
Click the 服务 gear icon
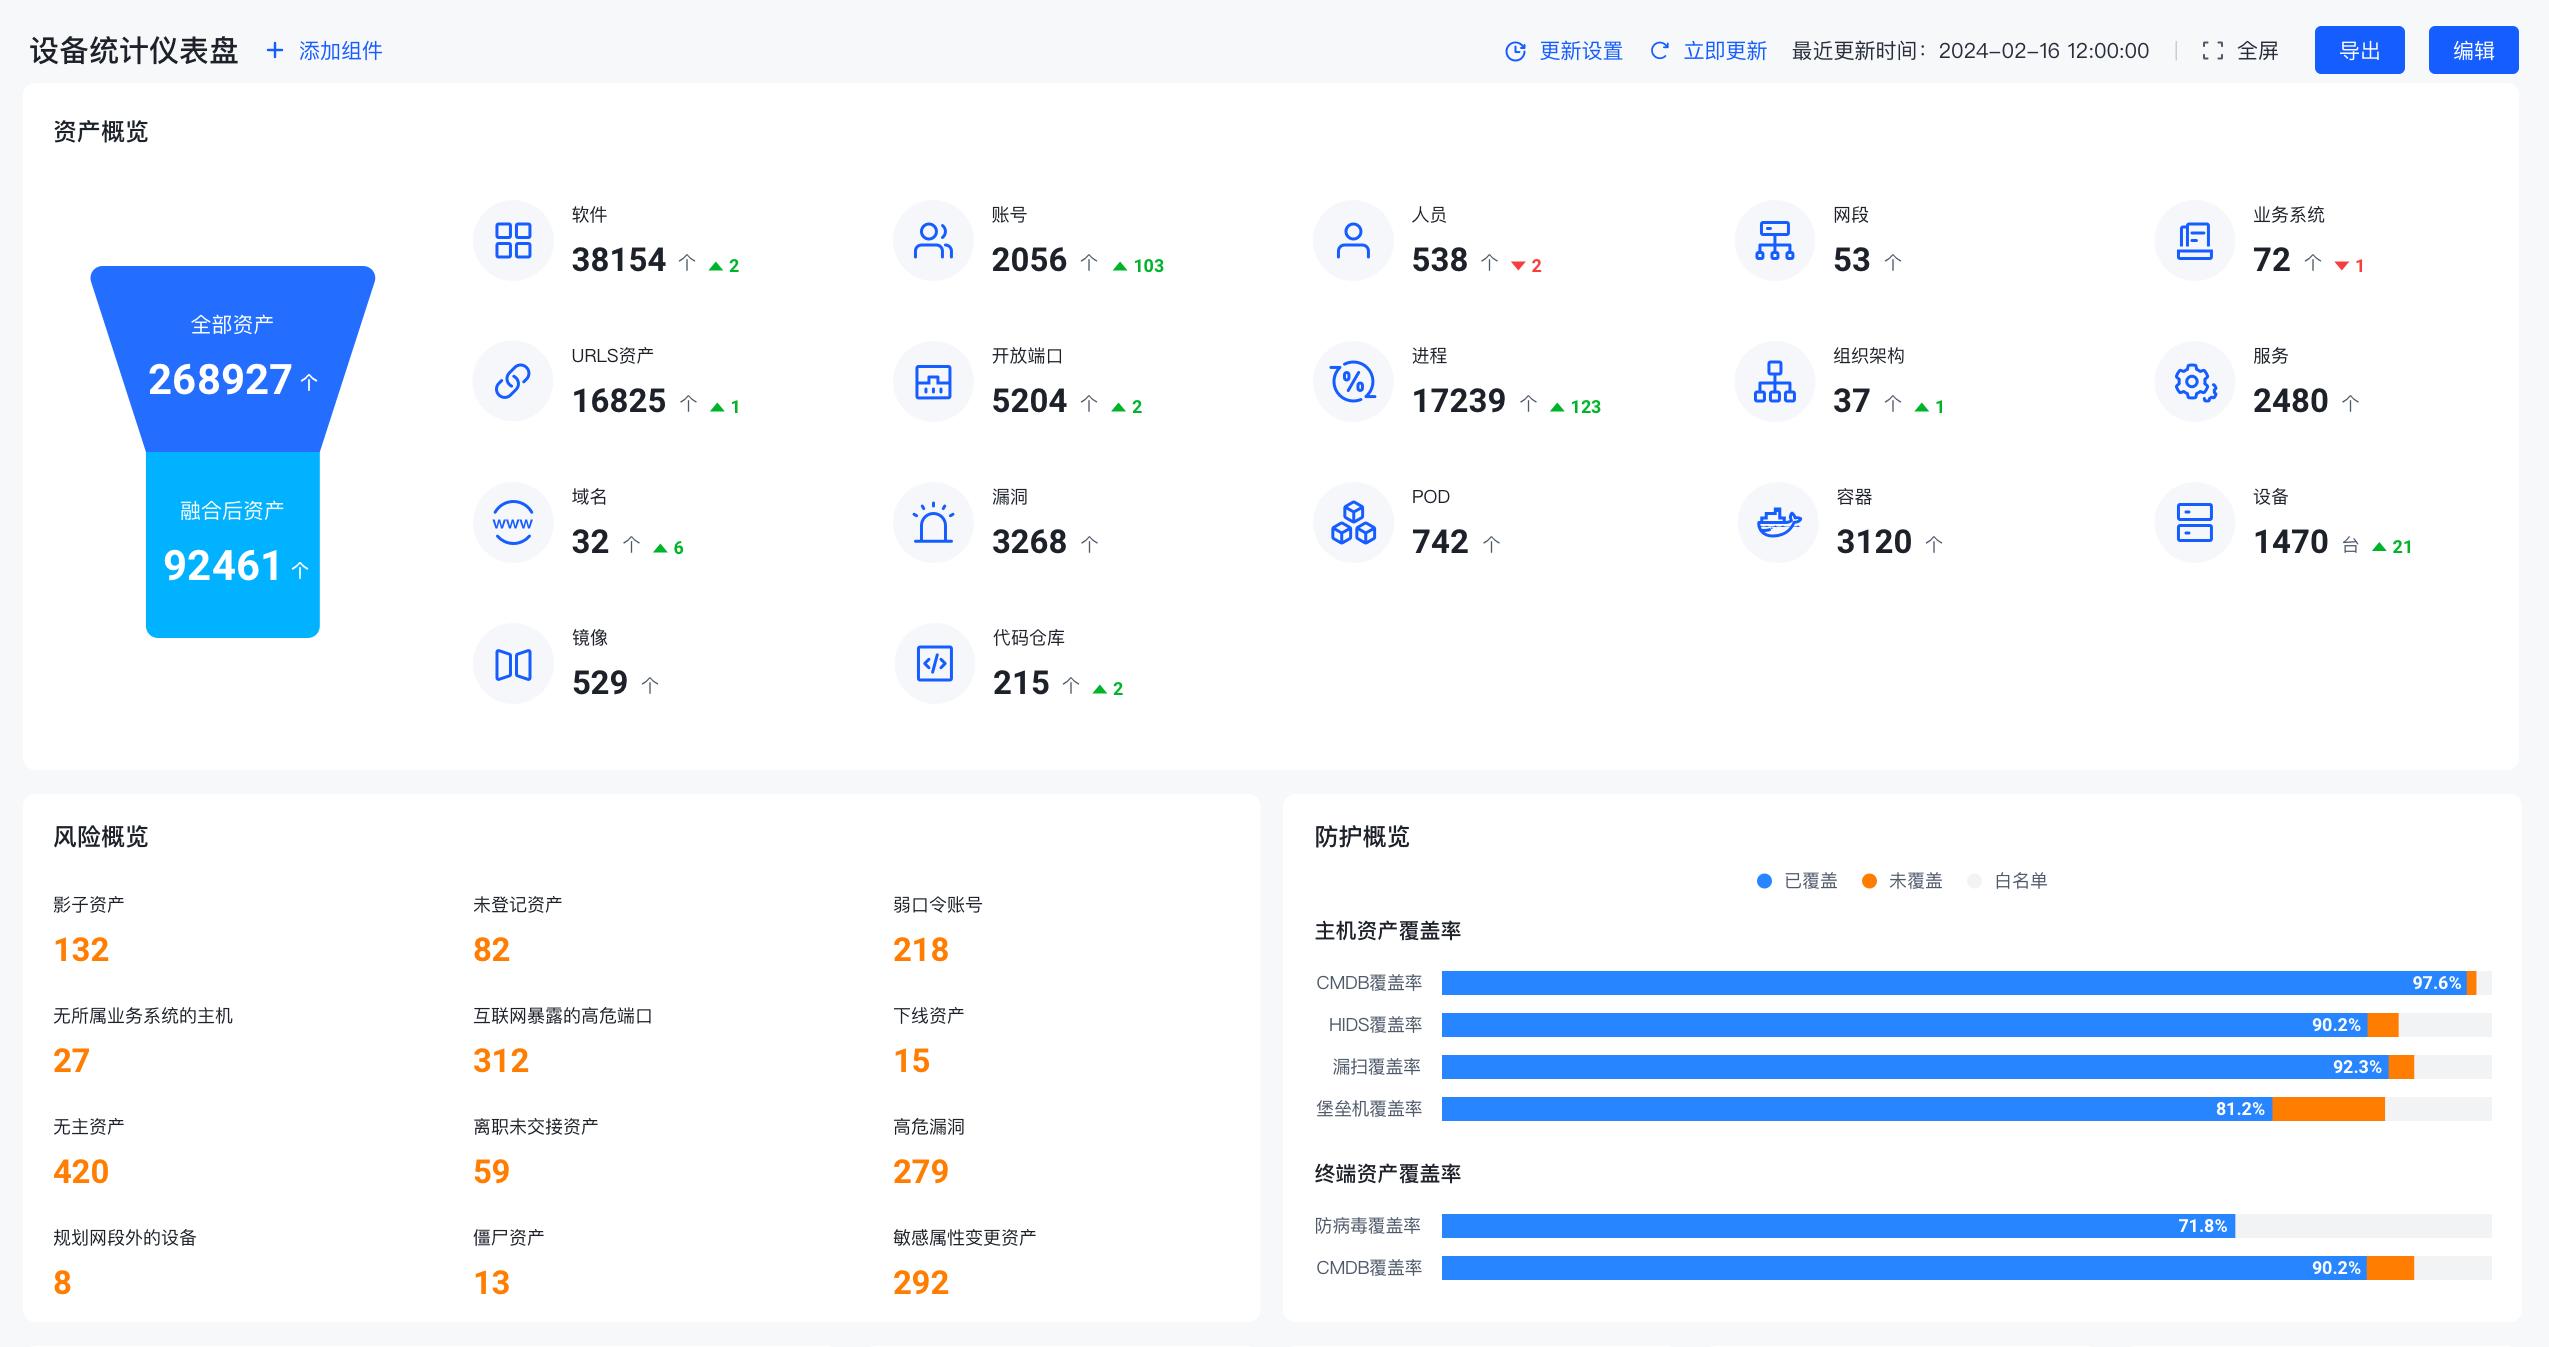2195,382
